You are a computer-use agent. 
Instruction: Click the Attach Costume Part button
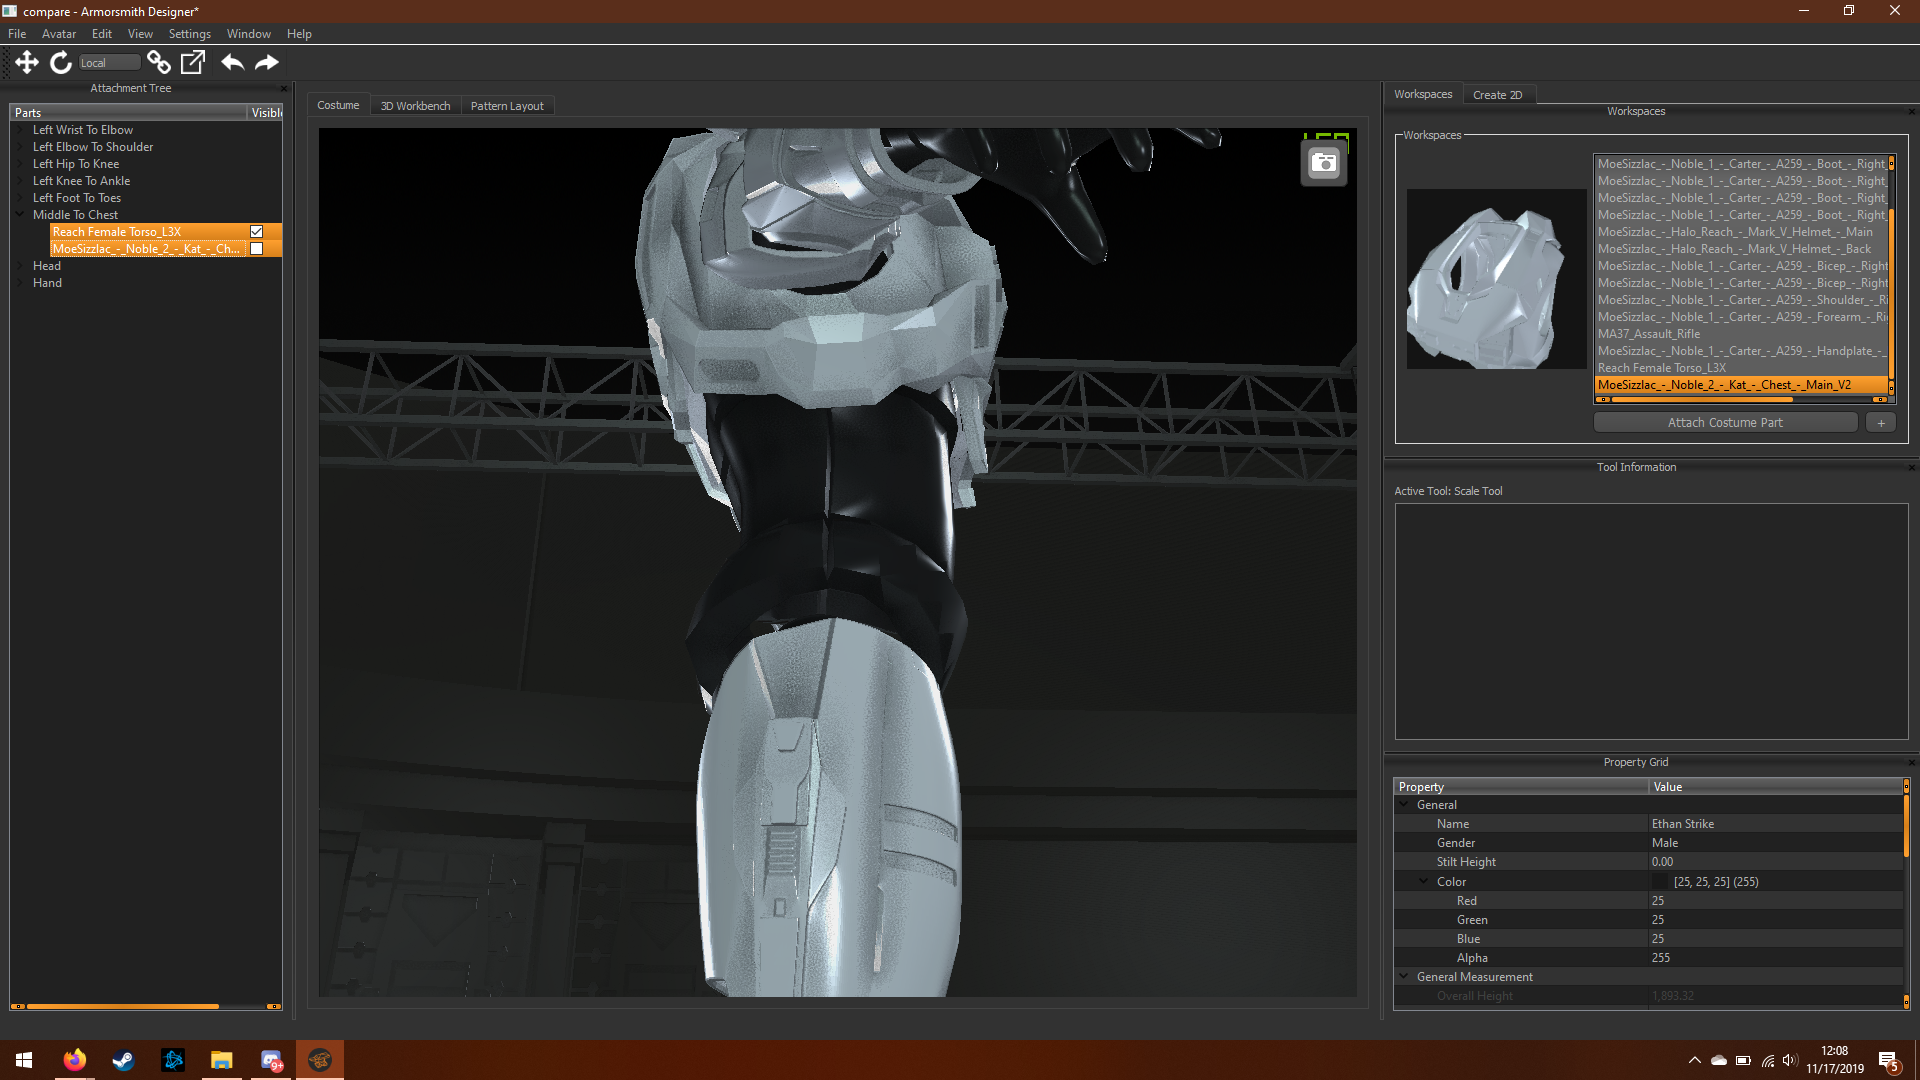click(1724, 423)
